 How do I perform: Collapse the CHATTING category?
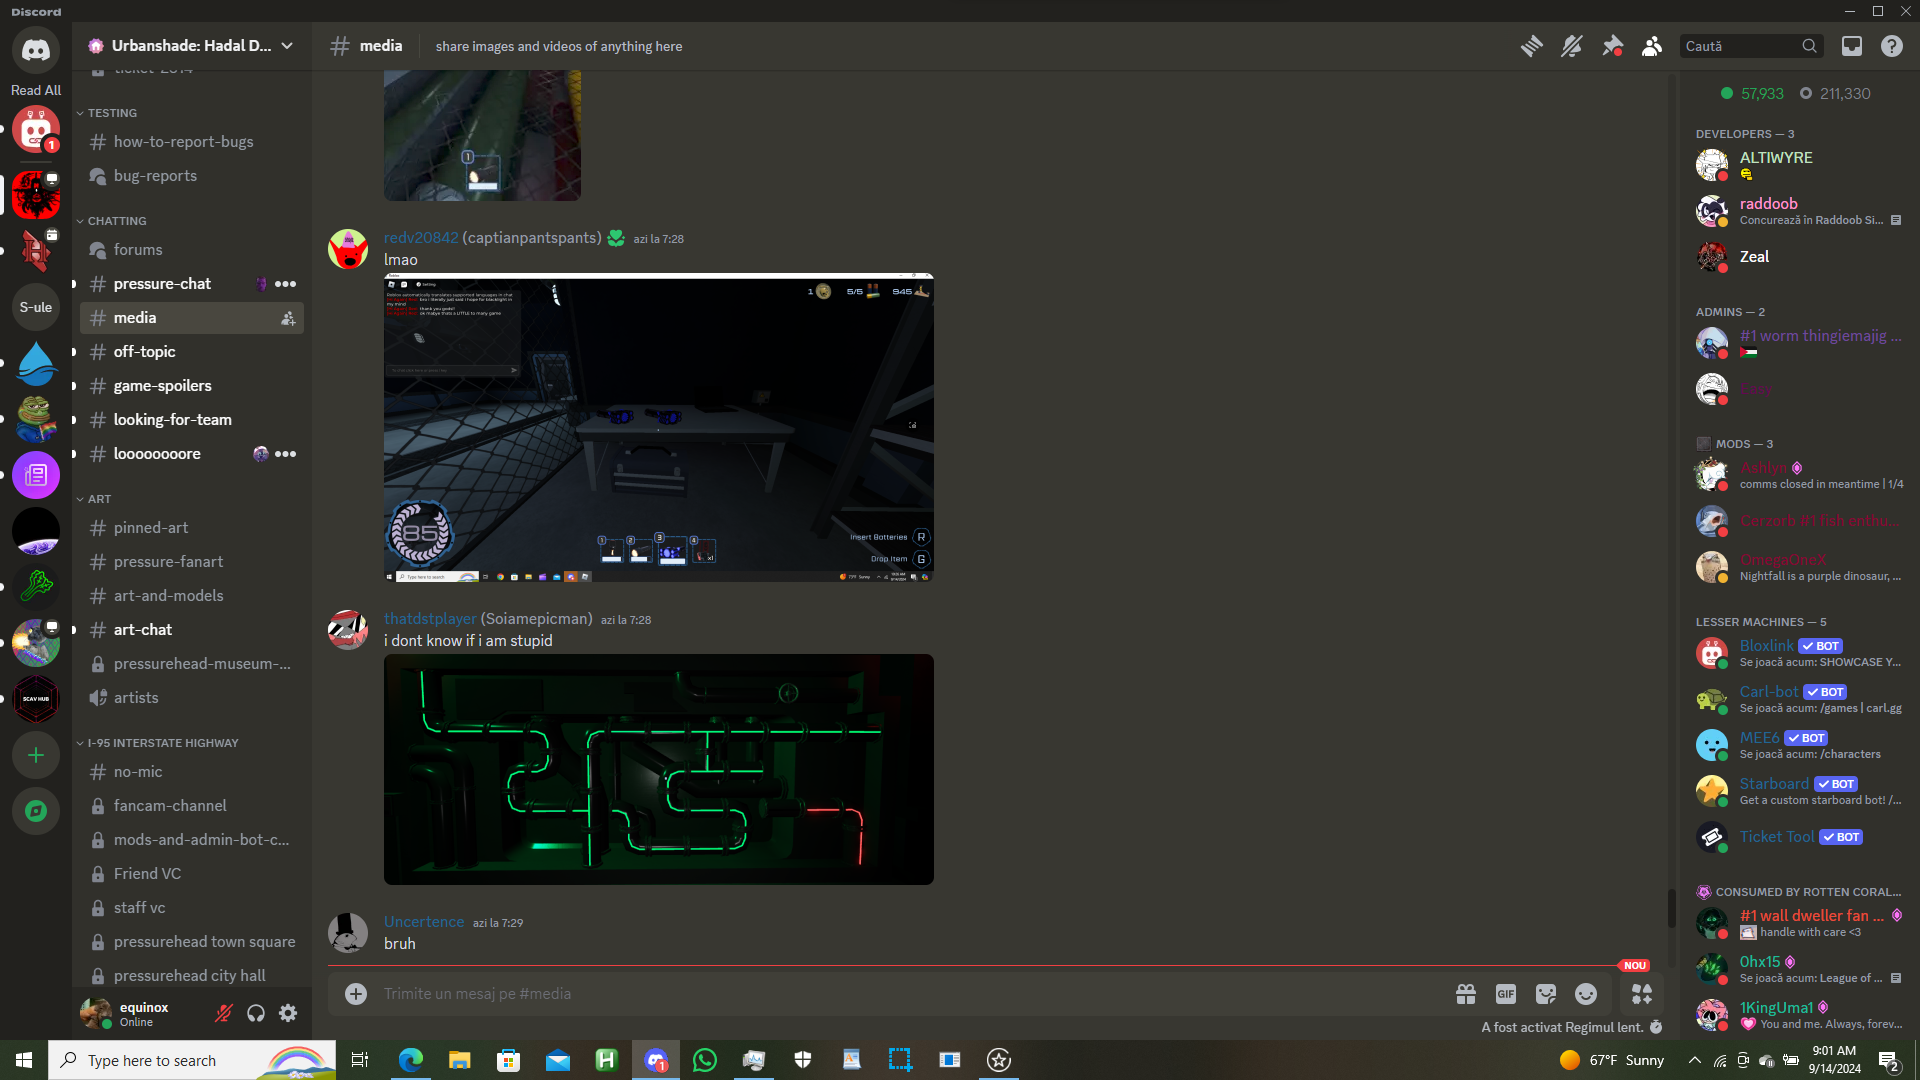116,221
